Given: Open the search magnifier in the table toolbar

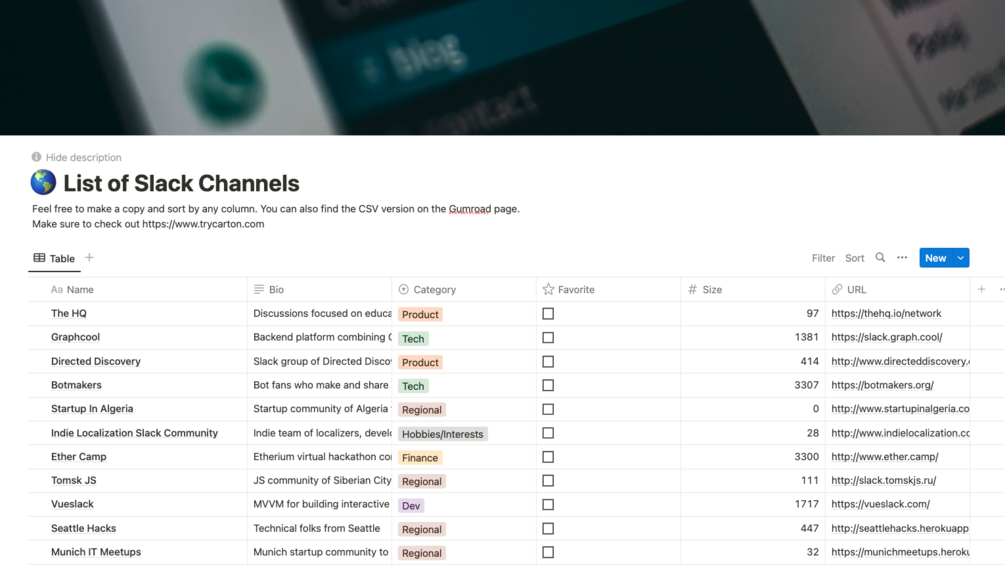Looking at the screenshot, I should [880, 258].
